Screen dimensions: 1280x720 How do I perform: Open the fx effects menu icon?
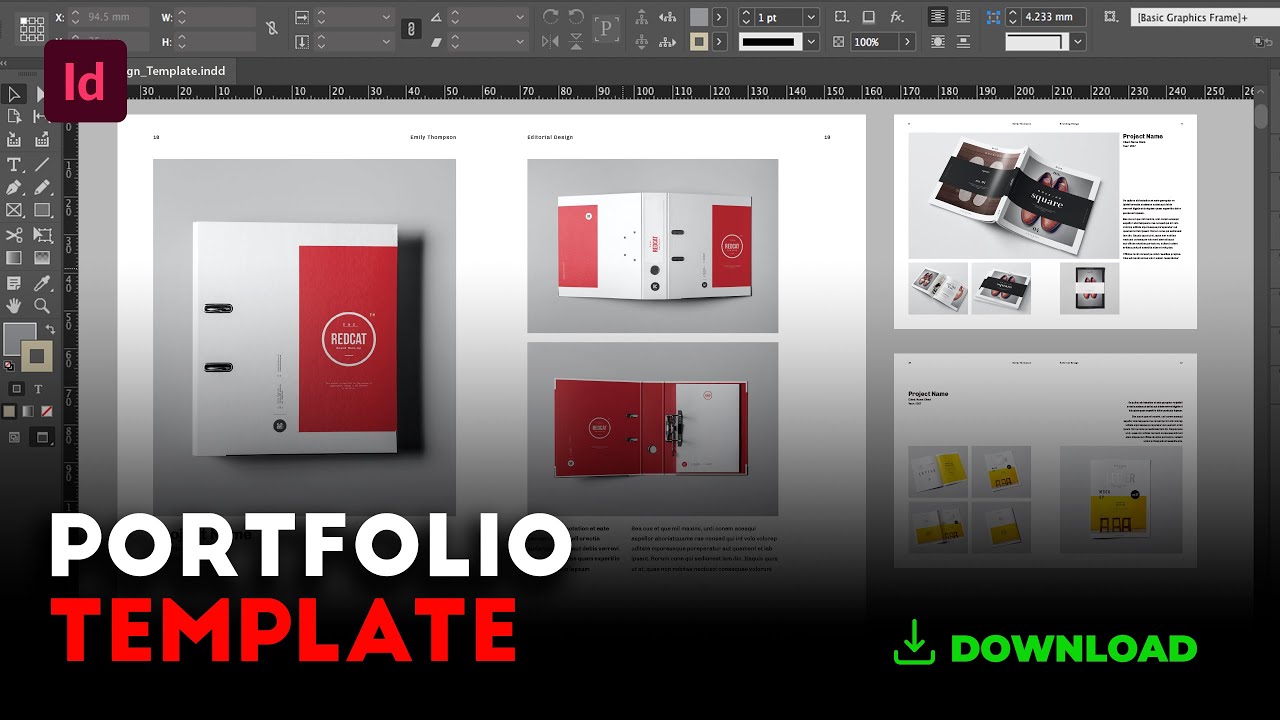[897, 17]
